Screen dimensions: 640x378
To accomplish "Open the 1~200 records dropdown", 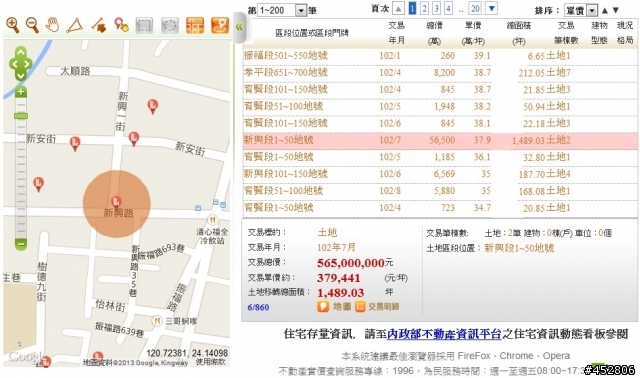I will 282,10.
